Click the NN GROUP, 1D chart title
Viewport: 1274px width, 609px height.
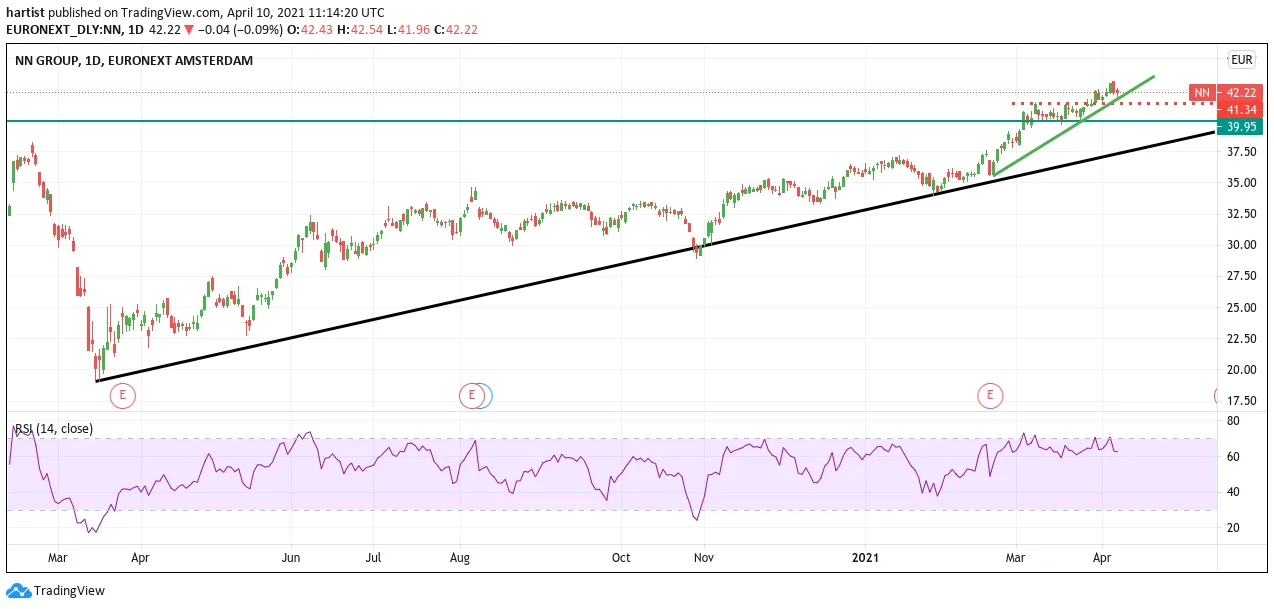pos(134,60)
